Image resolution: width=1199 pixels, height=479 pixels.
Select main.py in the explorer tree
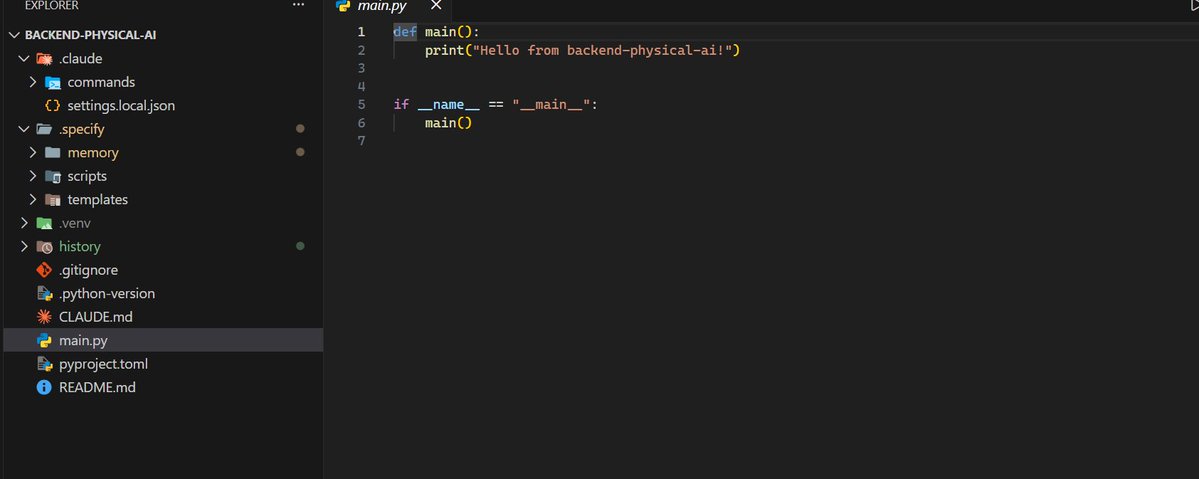[163, 341]
